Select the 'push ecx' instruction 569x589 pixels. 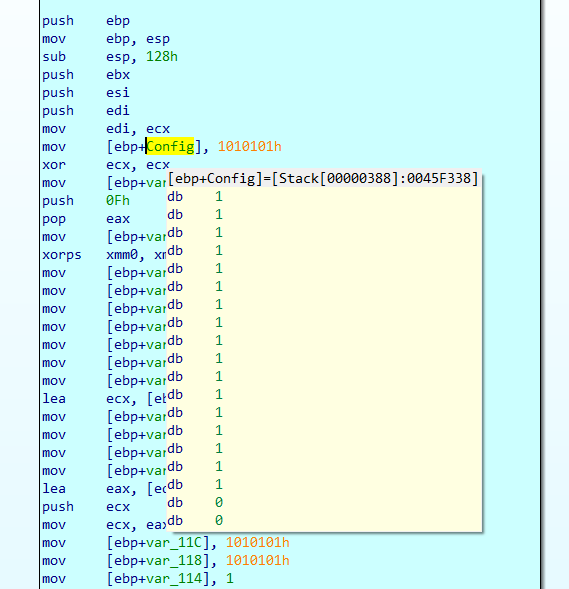pyautogui.click(x=86, y=507)
